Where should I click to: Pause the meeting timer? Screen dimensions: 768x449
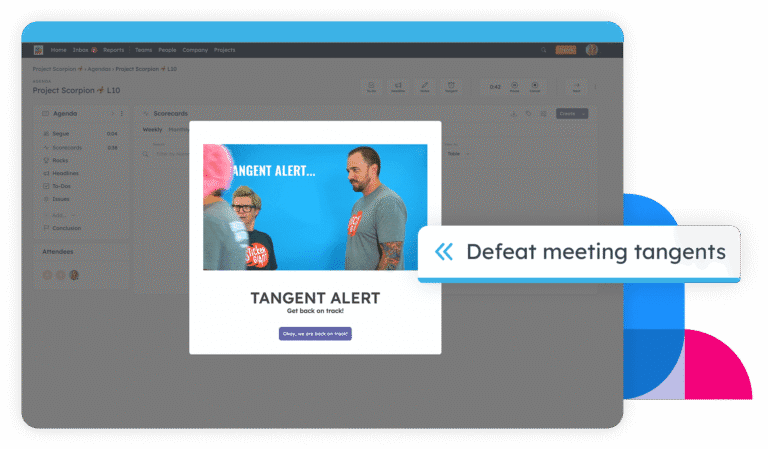(x=514, y=87)
